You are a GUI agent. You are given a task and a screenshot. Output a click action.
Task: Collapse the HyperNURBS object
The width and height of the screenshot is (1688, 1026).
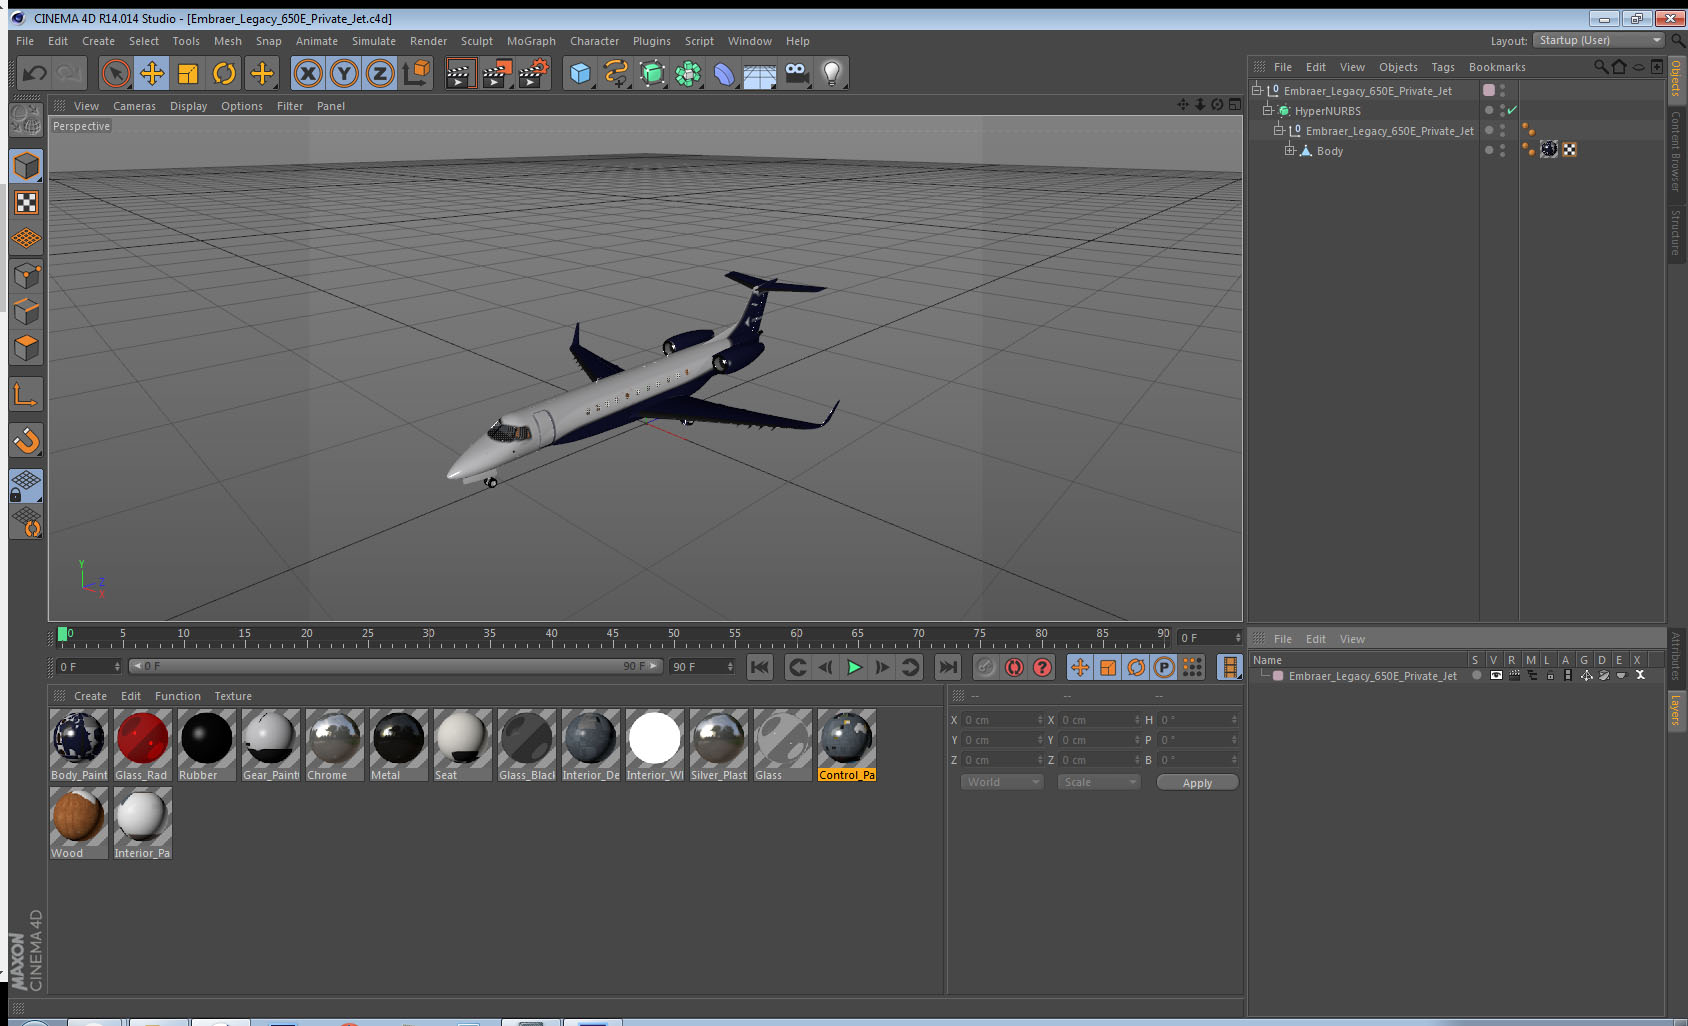[1267, 110]
